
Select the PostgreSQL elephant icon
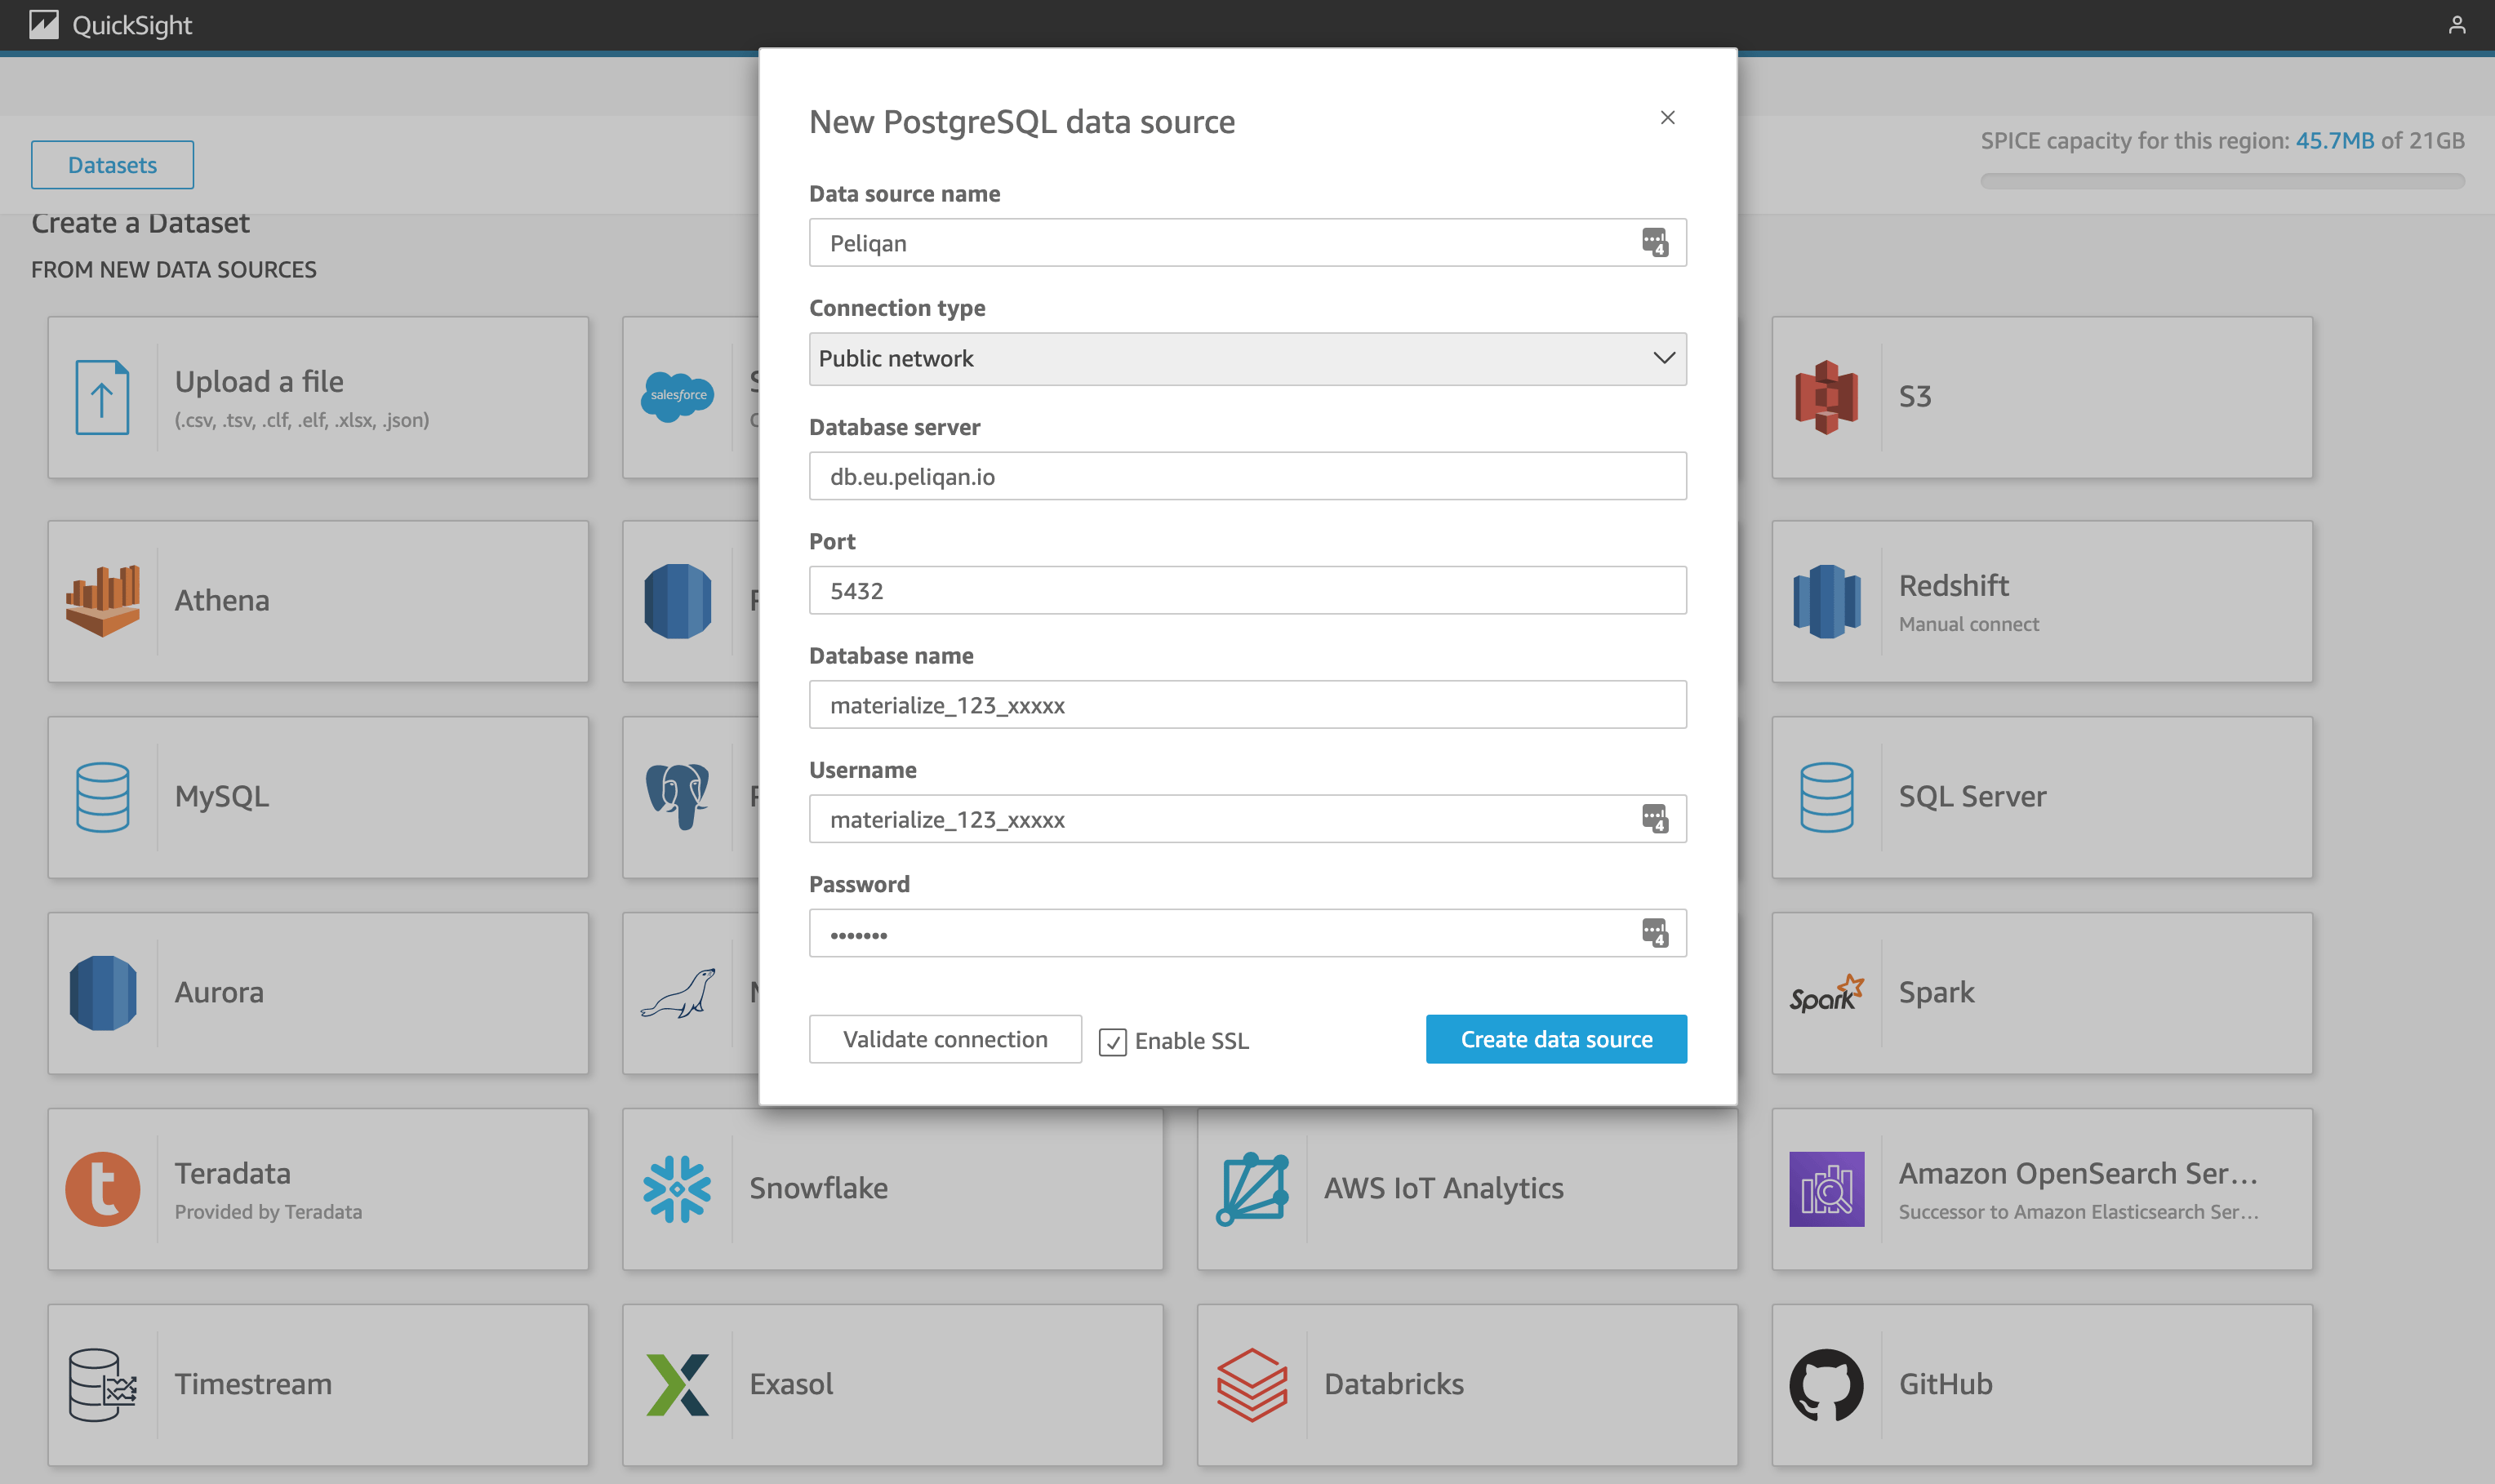pos(677,797)
